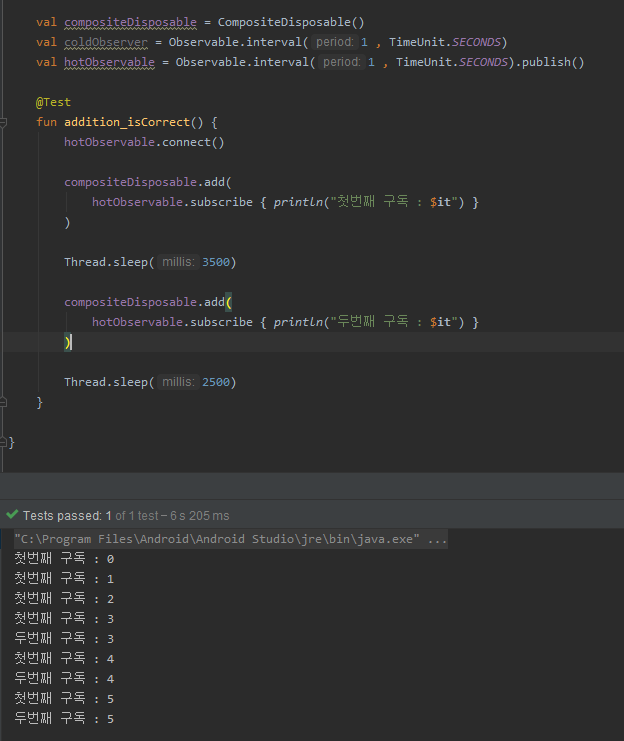Click the function end fold marker

[3, 403]
